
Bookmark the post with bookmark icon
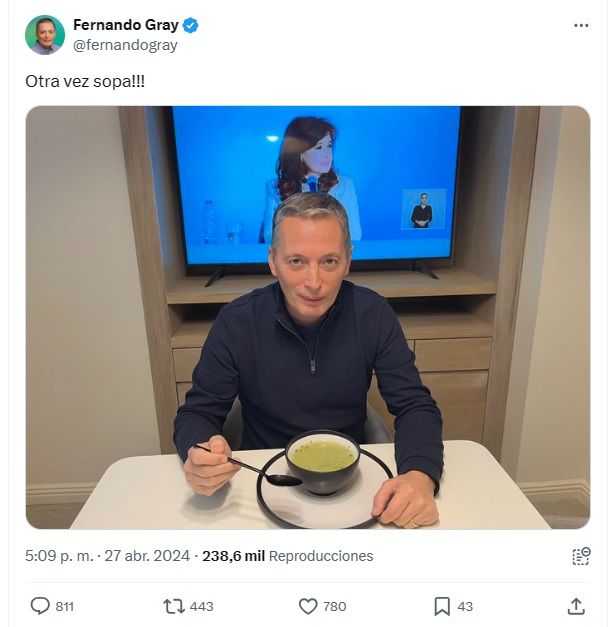[442, 606]
